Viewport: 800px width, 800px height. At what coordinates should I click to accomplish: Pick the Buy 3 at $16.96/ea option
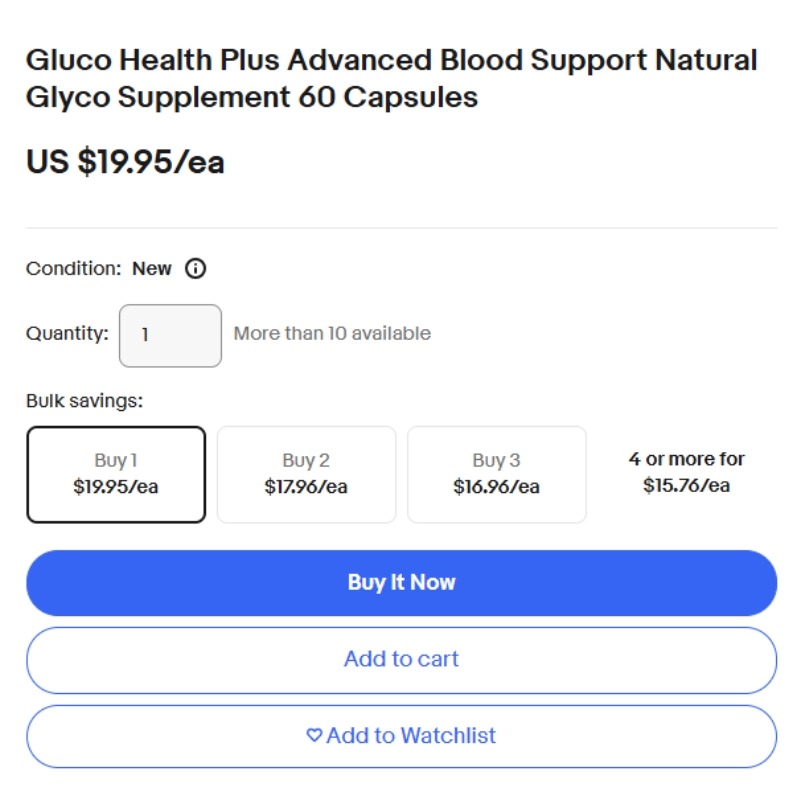[496, 474]
